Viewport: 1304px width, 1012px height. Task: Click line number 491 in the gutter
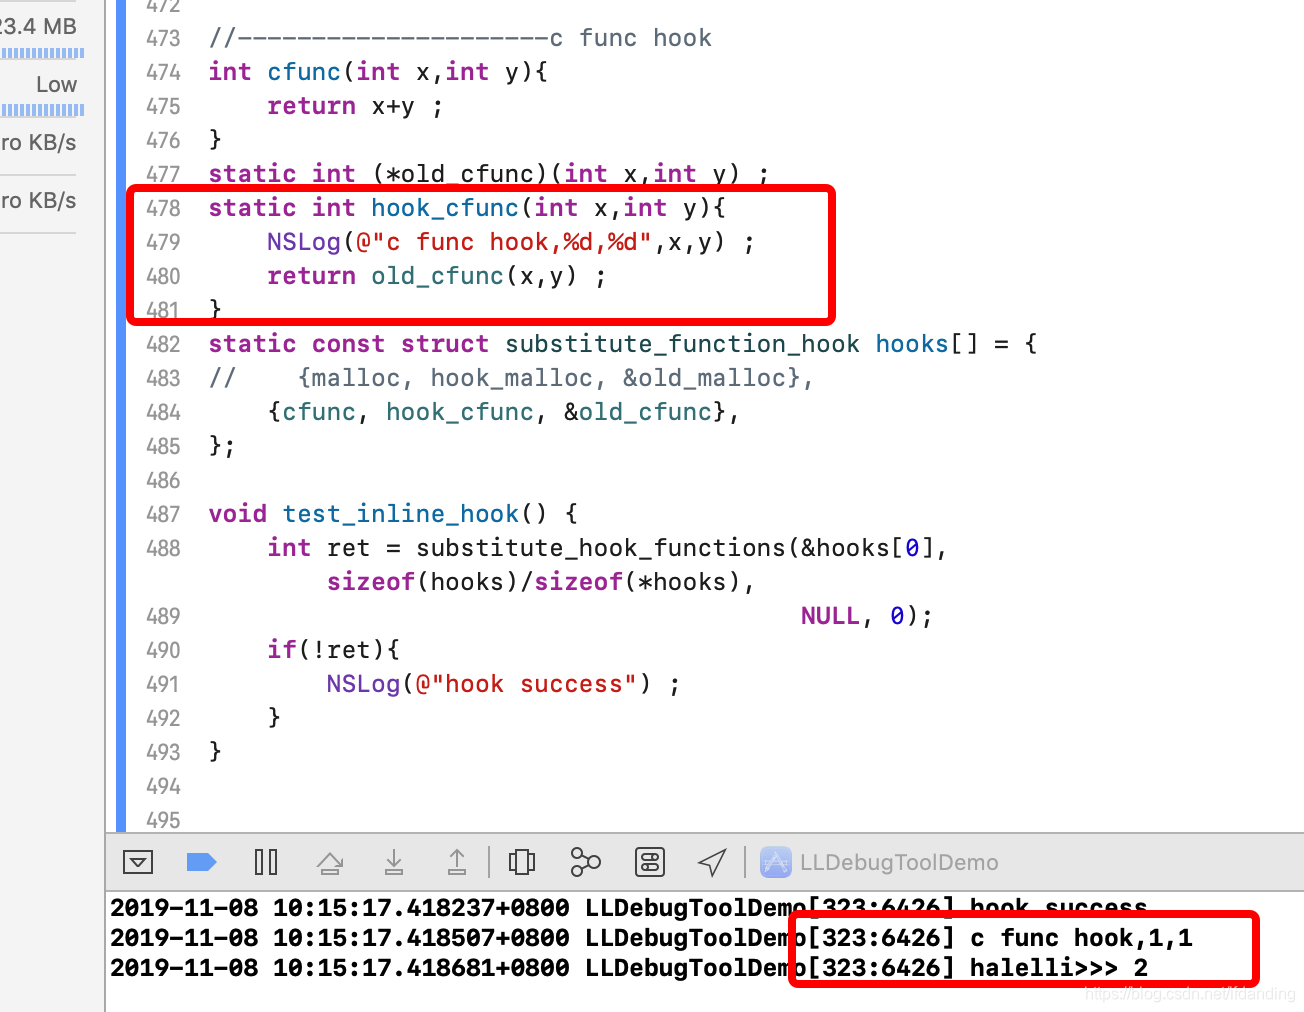point(163,684)
